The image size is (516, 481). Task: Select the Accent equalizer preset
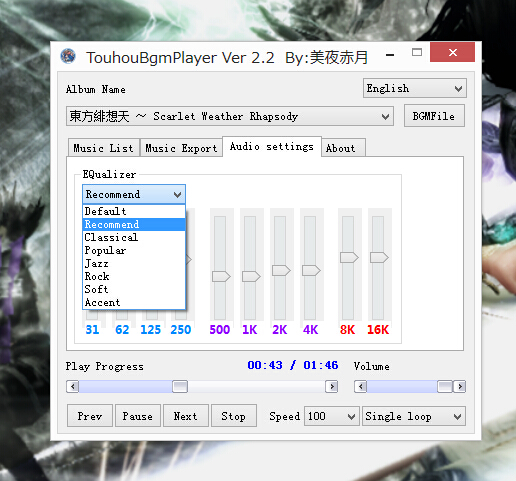pyautogui.click(x=134, y=302)
